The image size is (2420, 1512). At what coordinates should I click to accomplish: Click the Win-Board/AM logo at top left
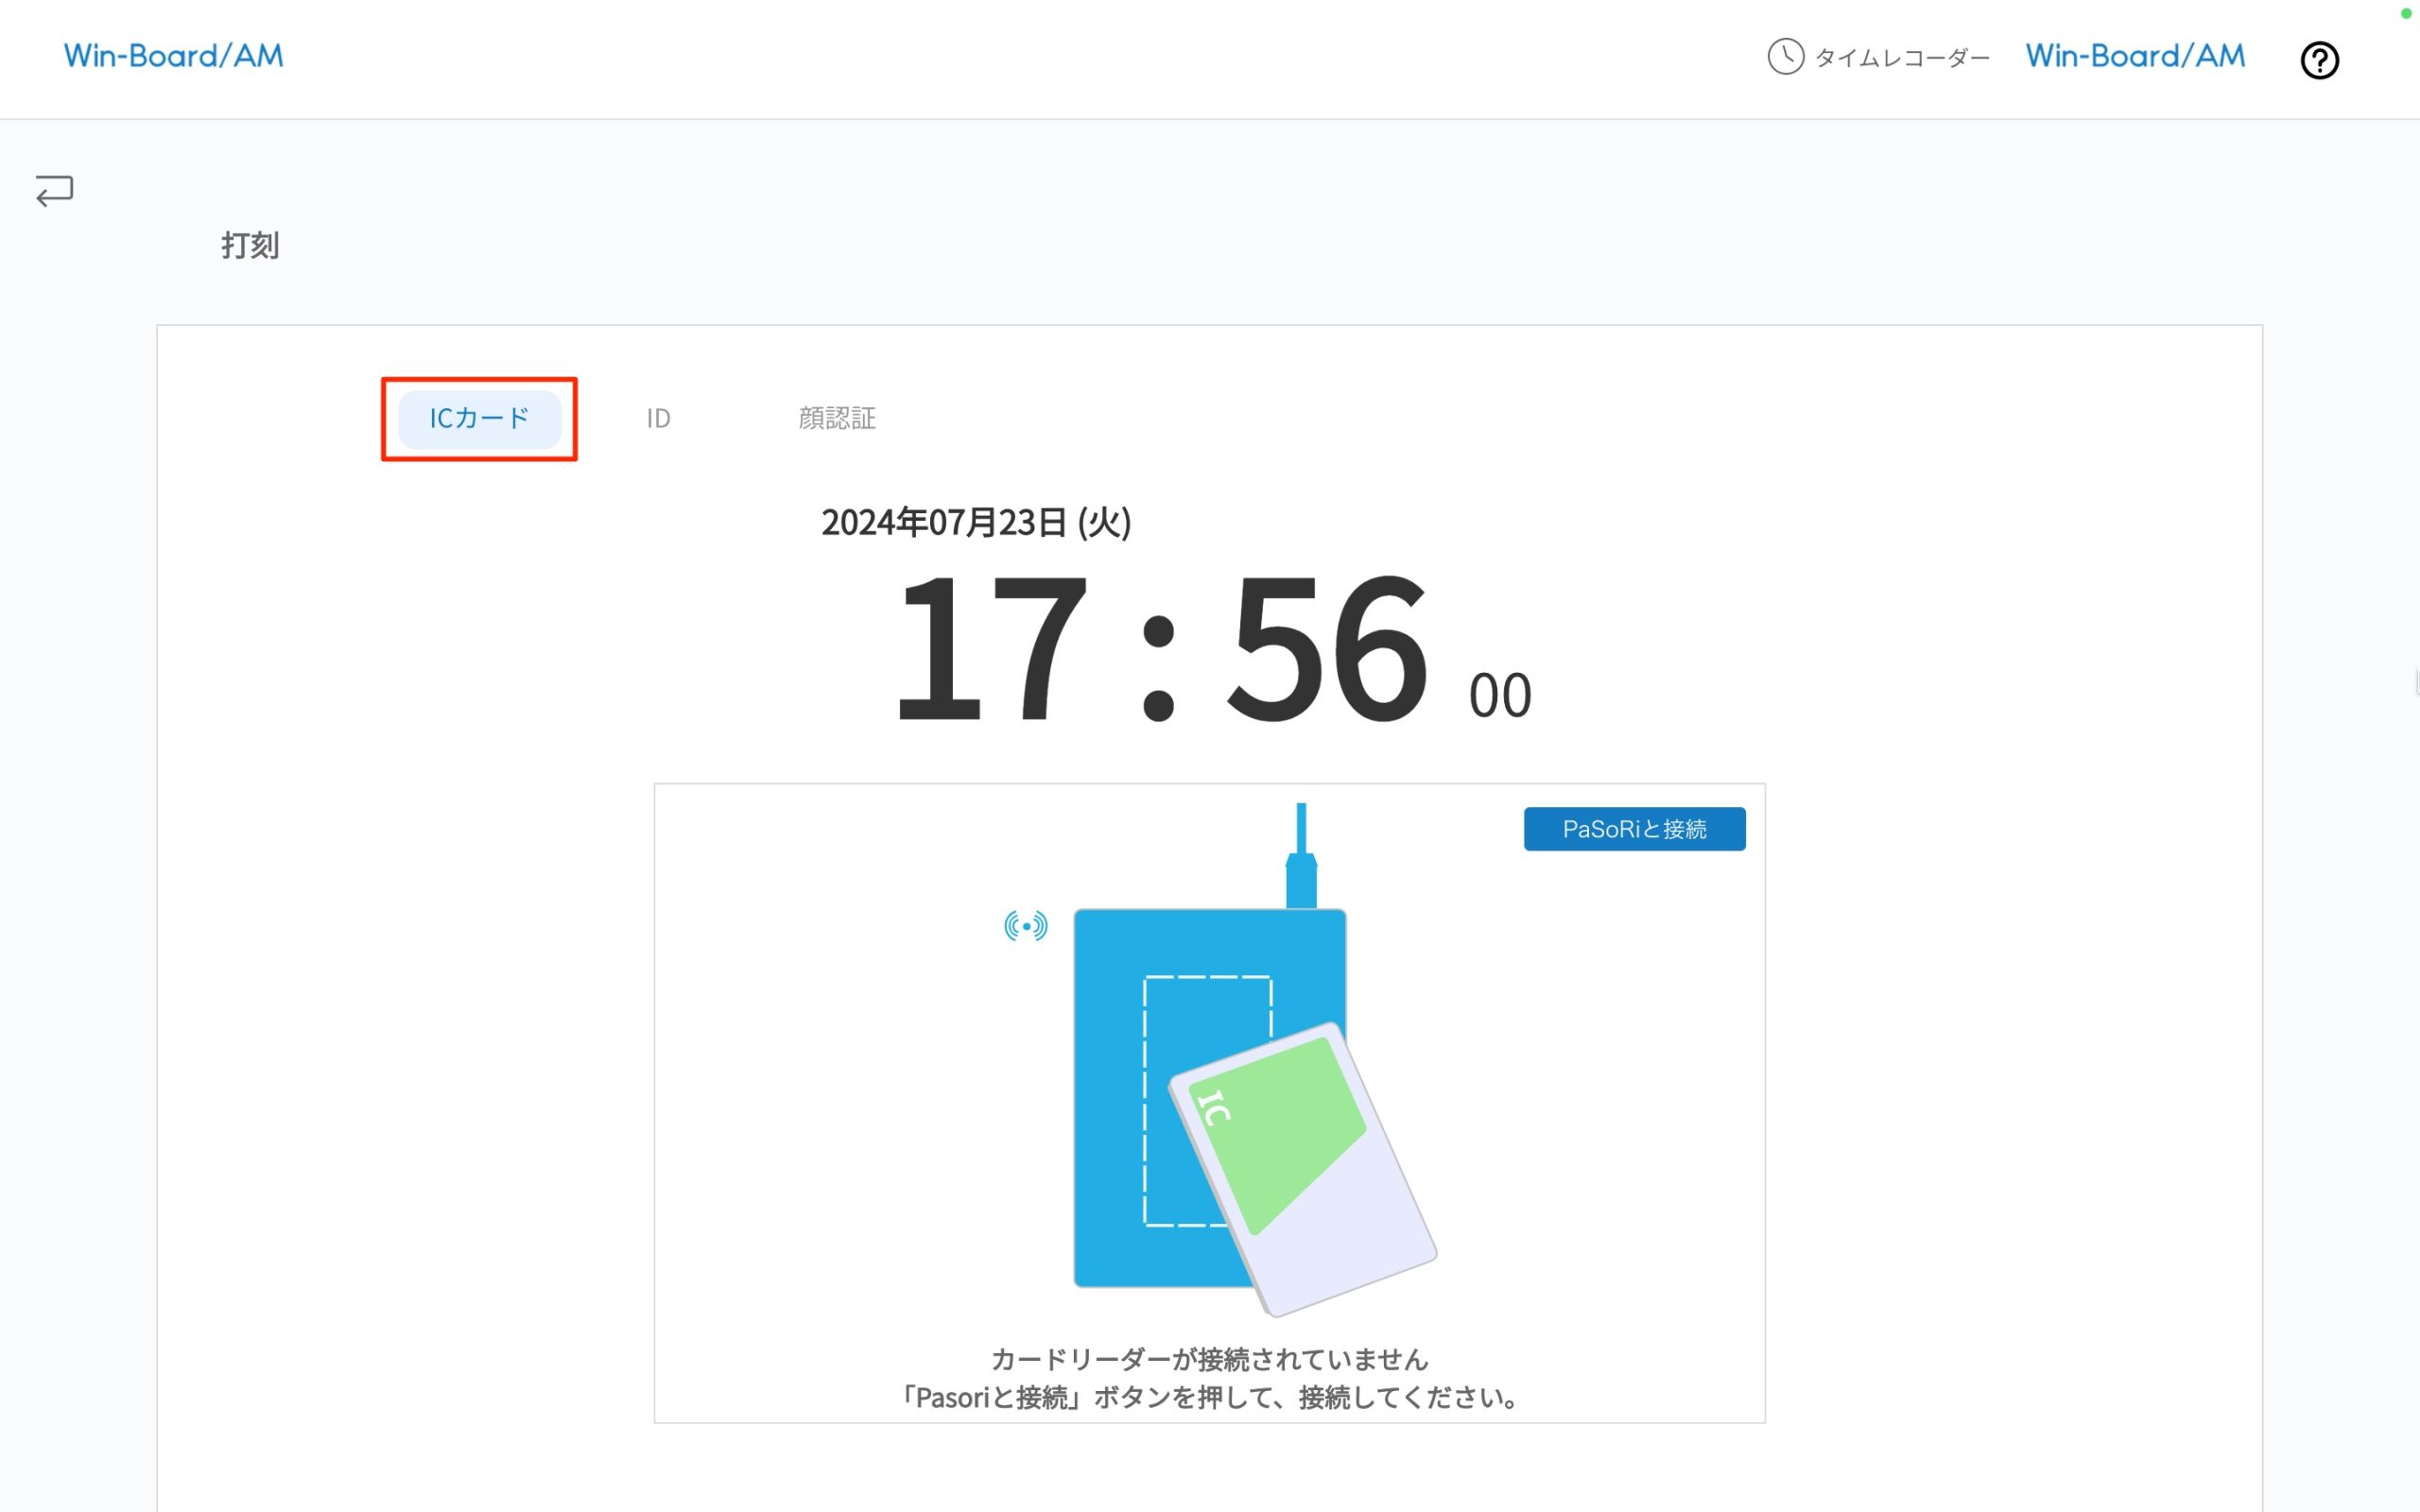173,55
